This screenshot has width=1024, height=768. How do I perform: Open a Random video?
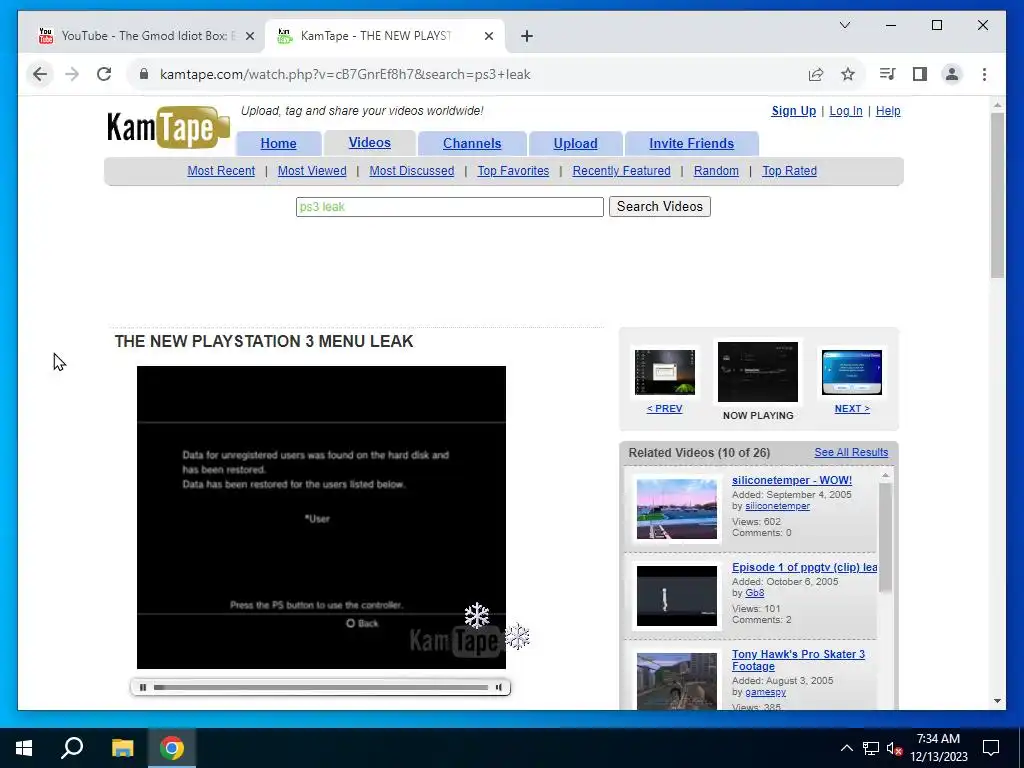[x=716, y=171]
